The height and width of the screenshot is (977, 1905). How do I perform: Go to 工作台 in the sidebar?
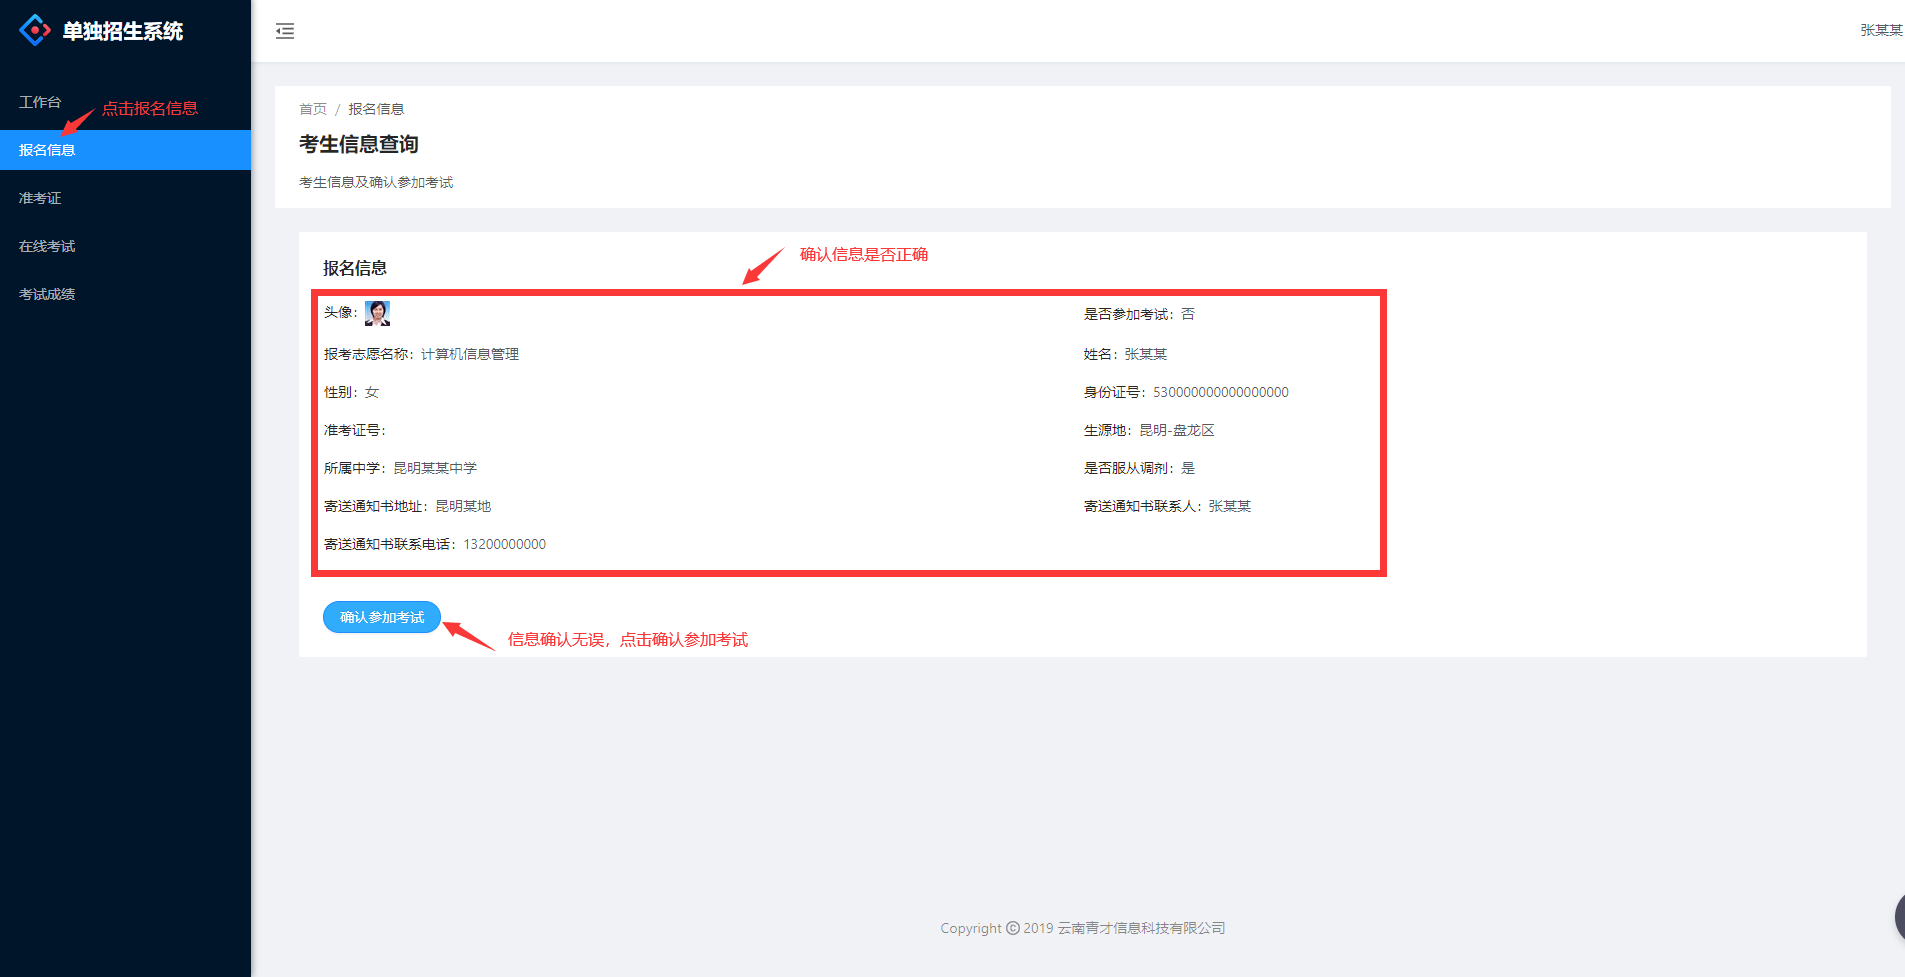(x=40, y=102)
